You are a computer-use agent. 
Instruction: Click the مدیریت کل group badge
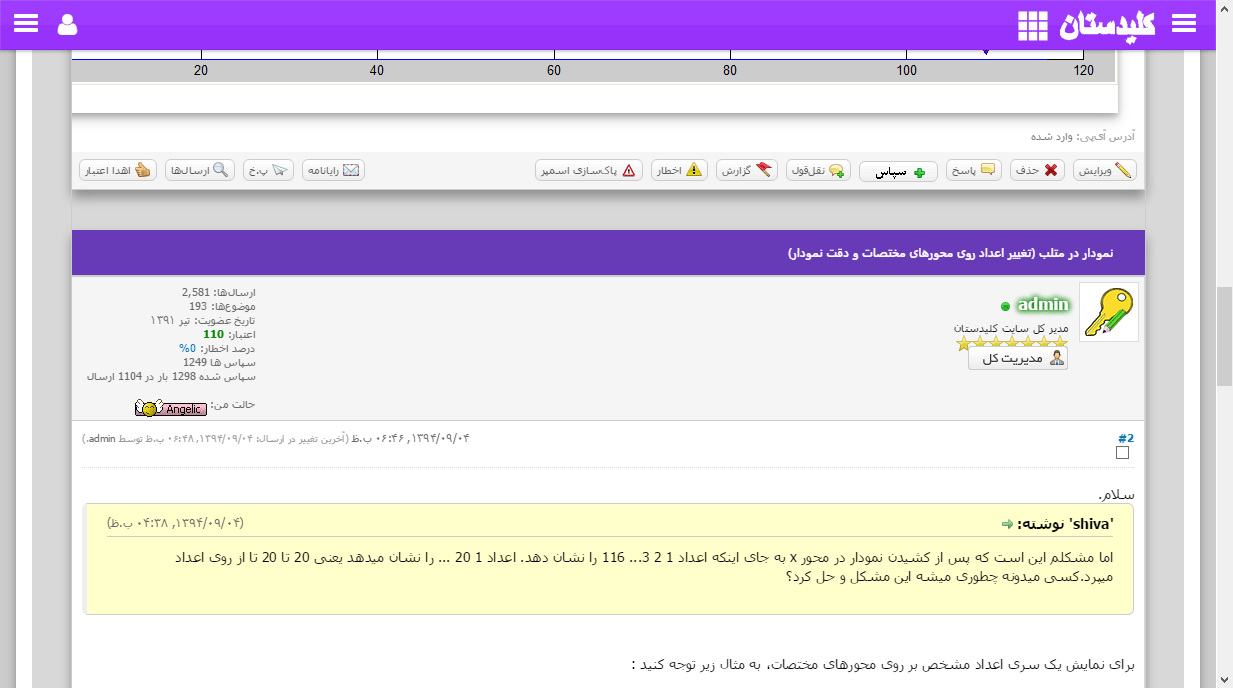pyautogui.click(x=1018, y=358)
